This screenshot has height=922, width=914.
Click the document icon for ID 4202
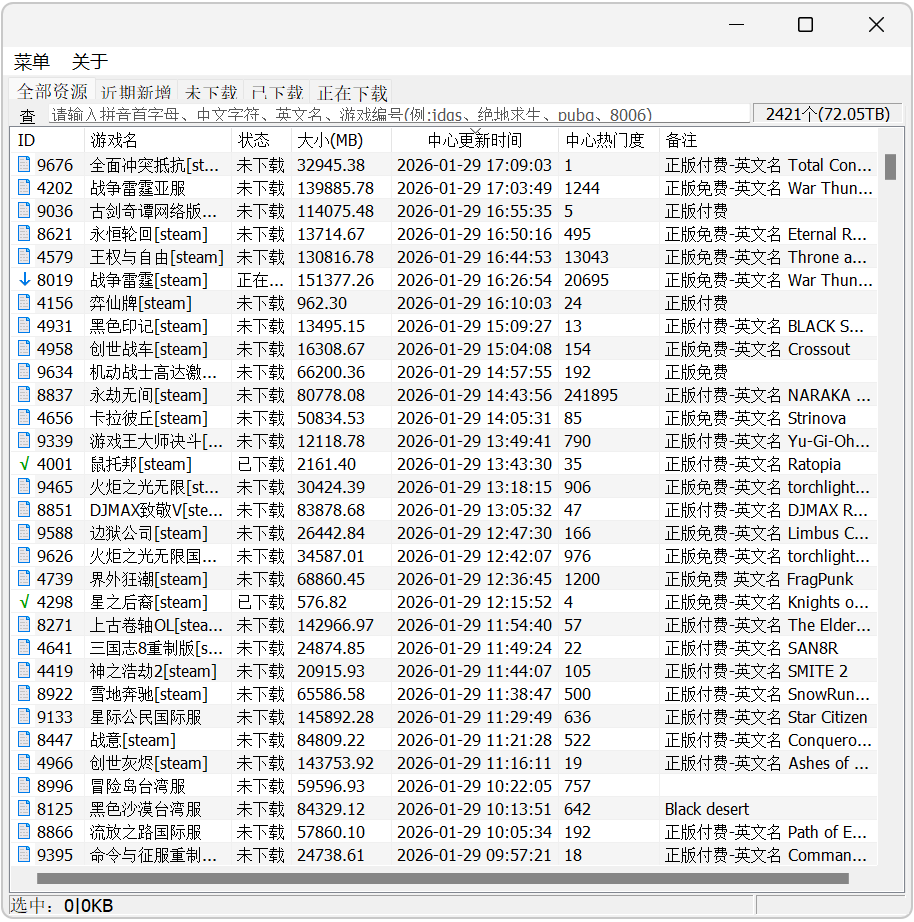click(x=24, y=188)
